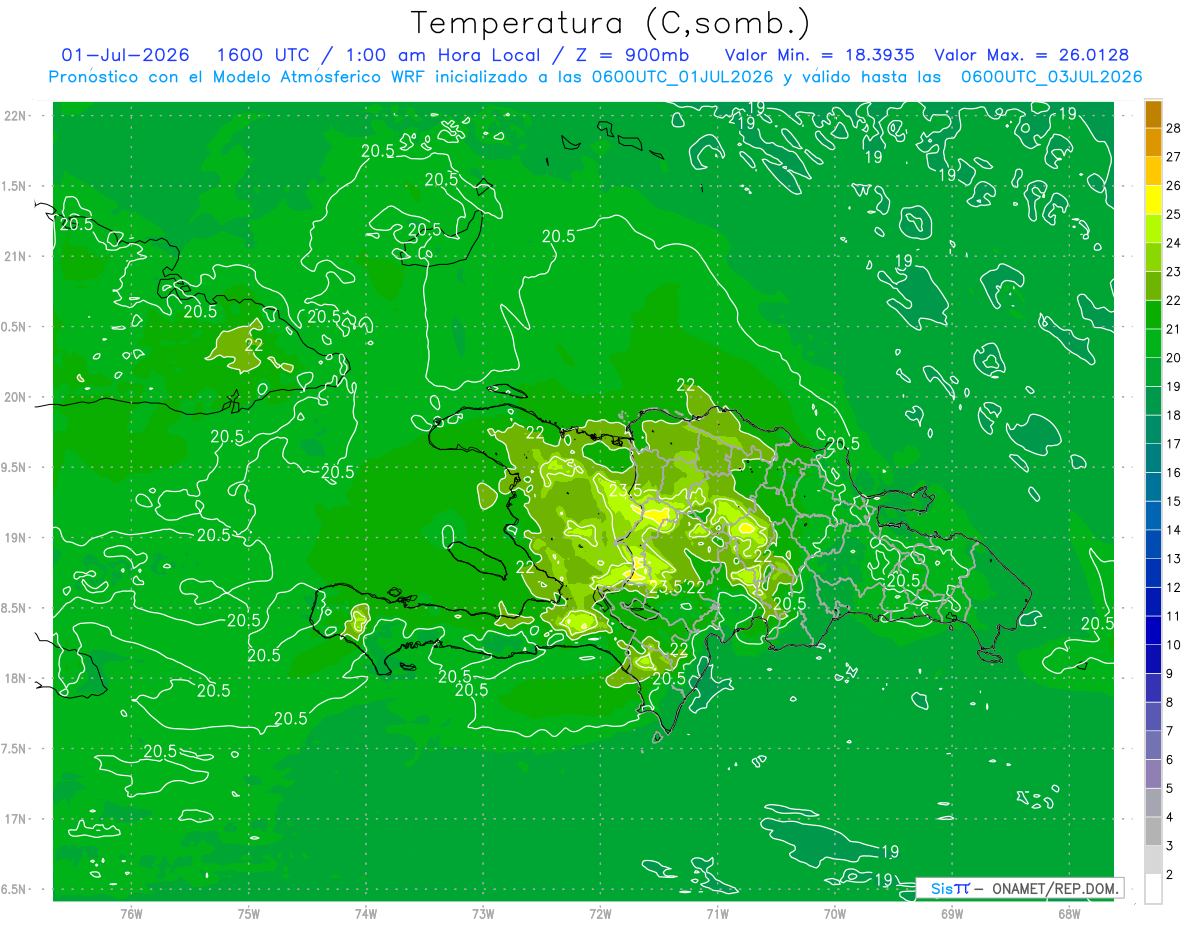Click the yellow band between 25 and 26
Viewport: 1200px width, 927px height.
(x=1153, y=200)
